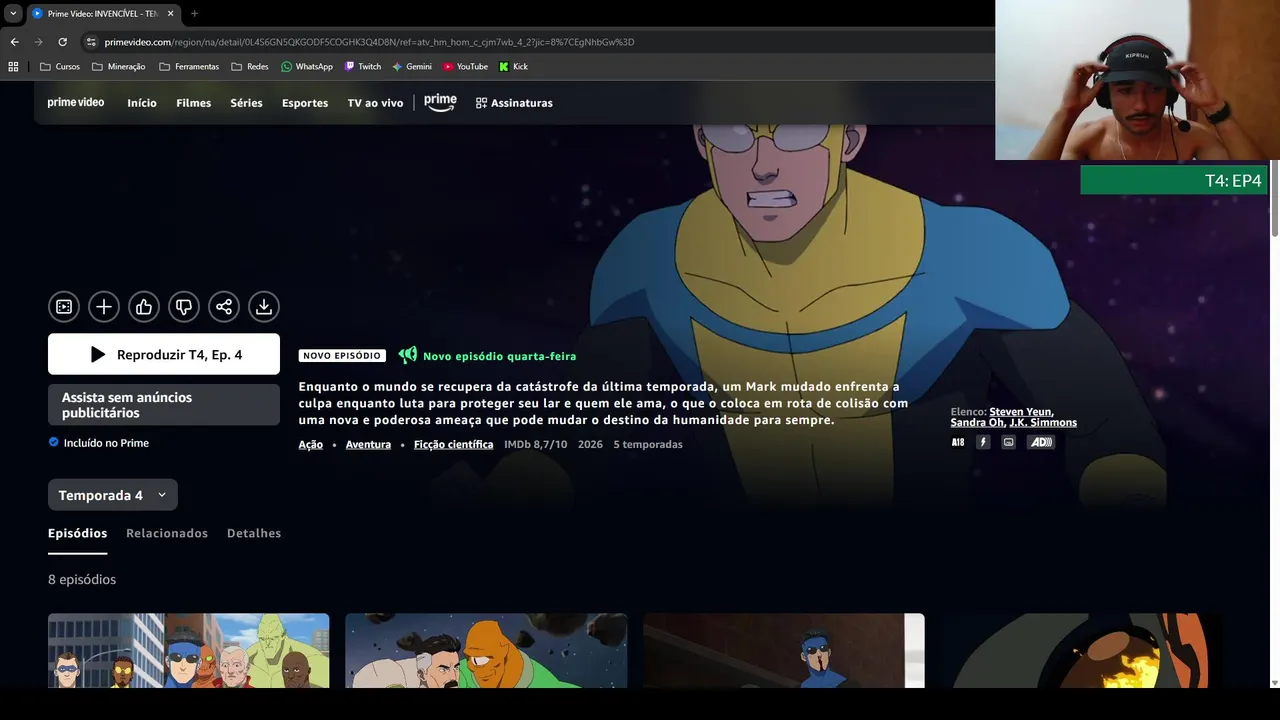Open cast member J.K. Simmons link

pyautogui.click(x=1043, y=423)
